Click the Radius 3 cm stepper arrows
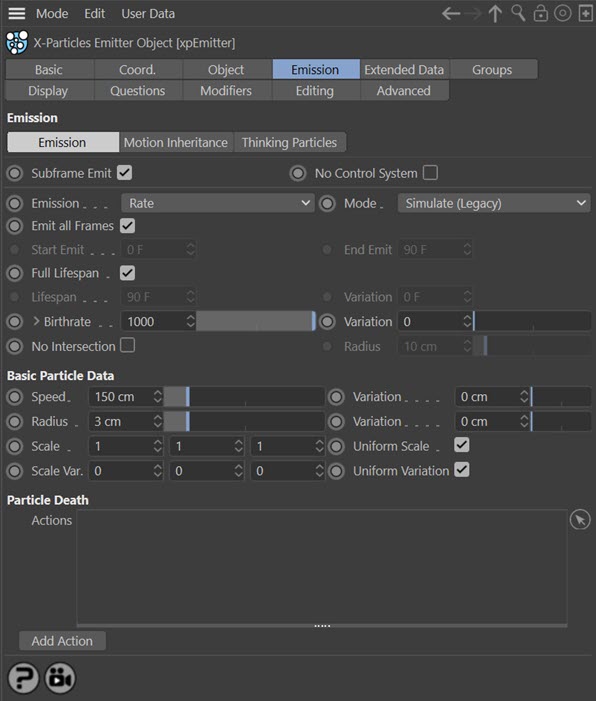This screenshot has height=701, width=596. click(157, 421)
